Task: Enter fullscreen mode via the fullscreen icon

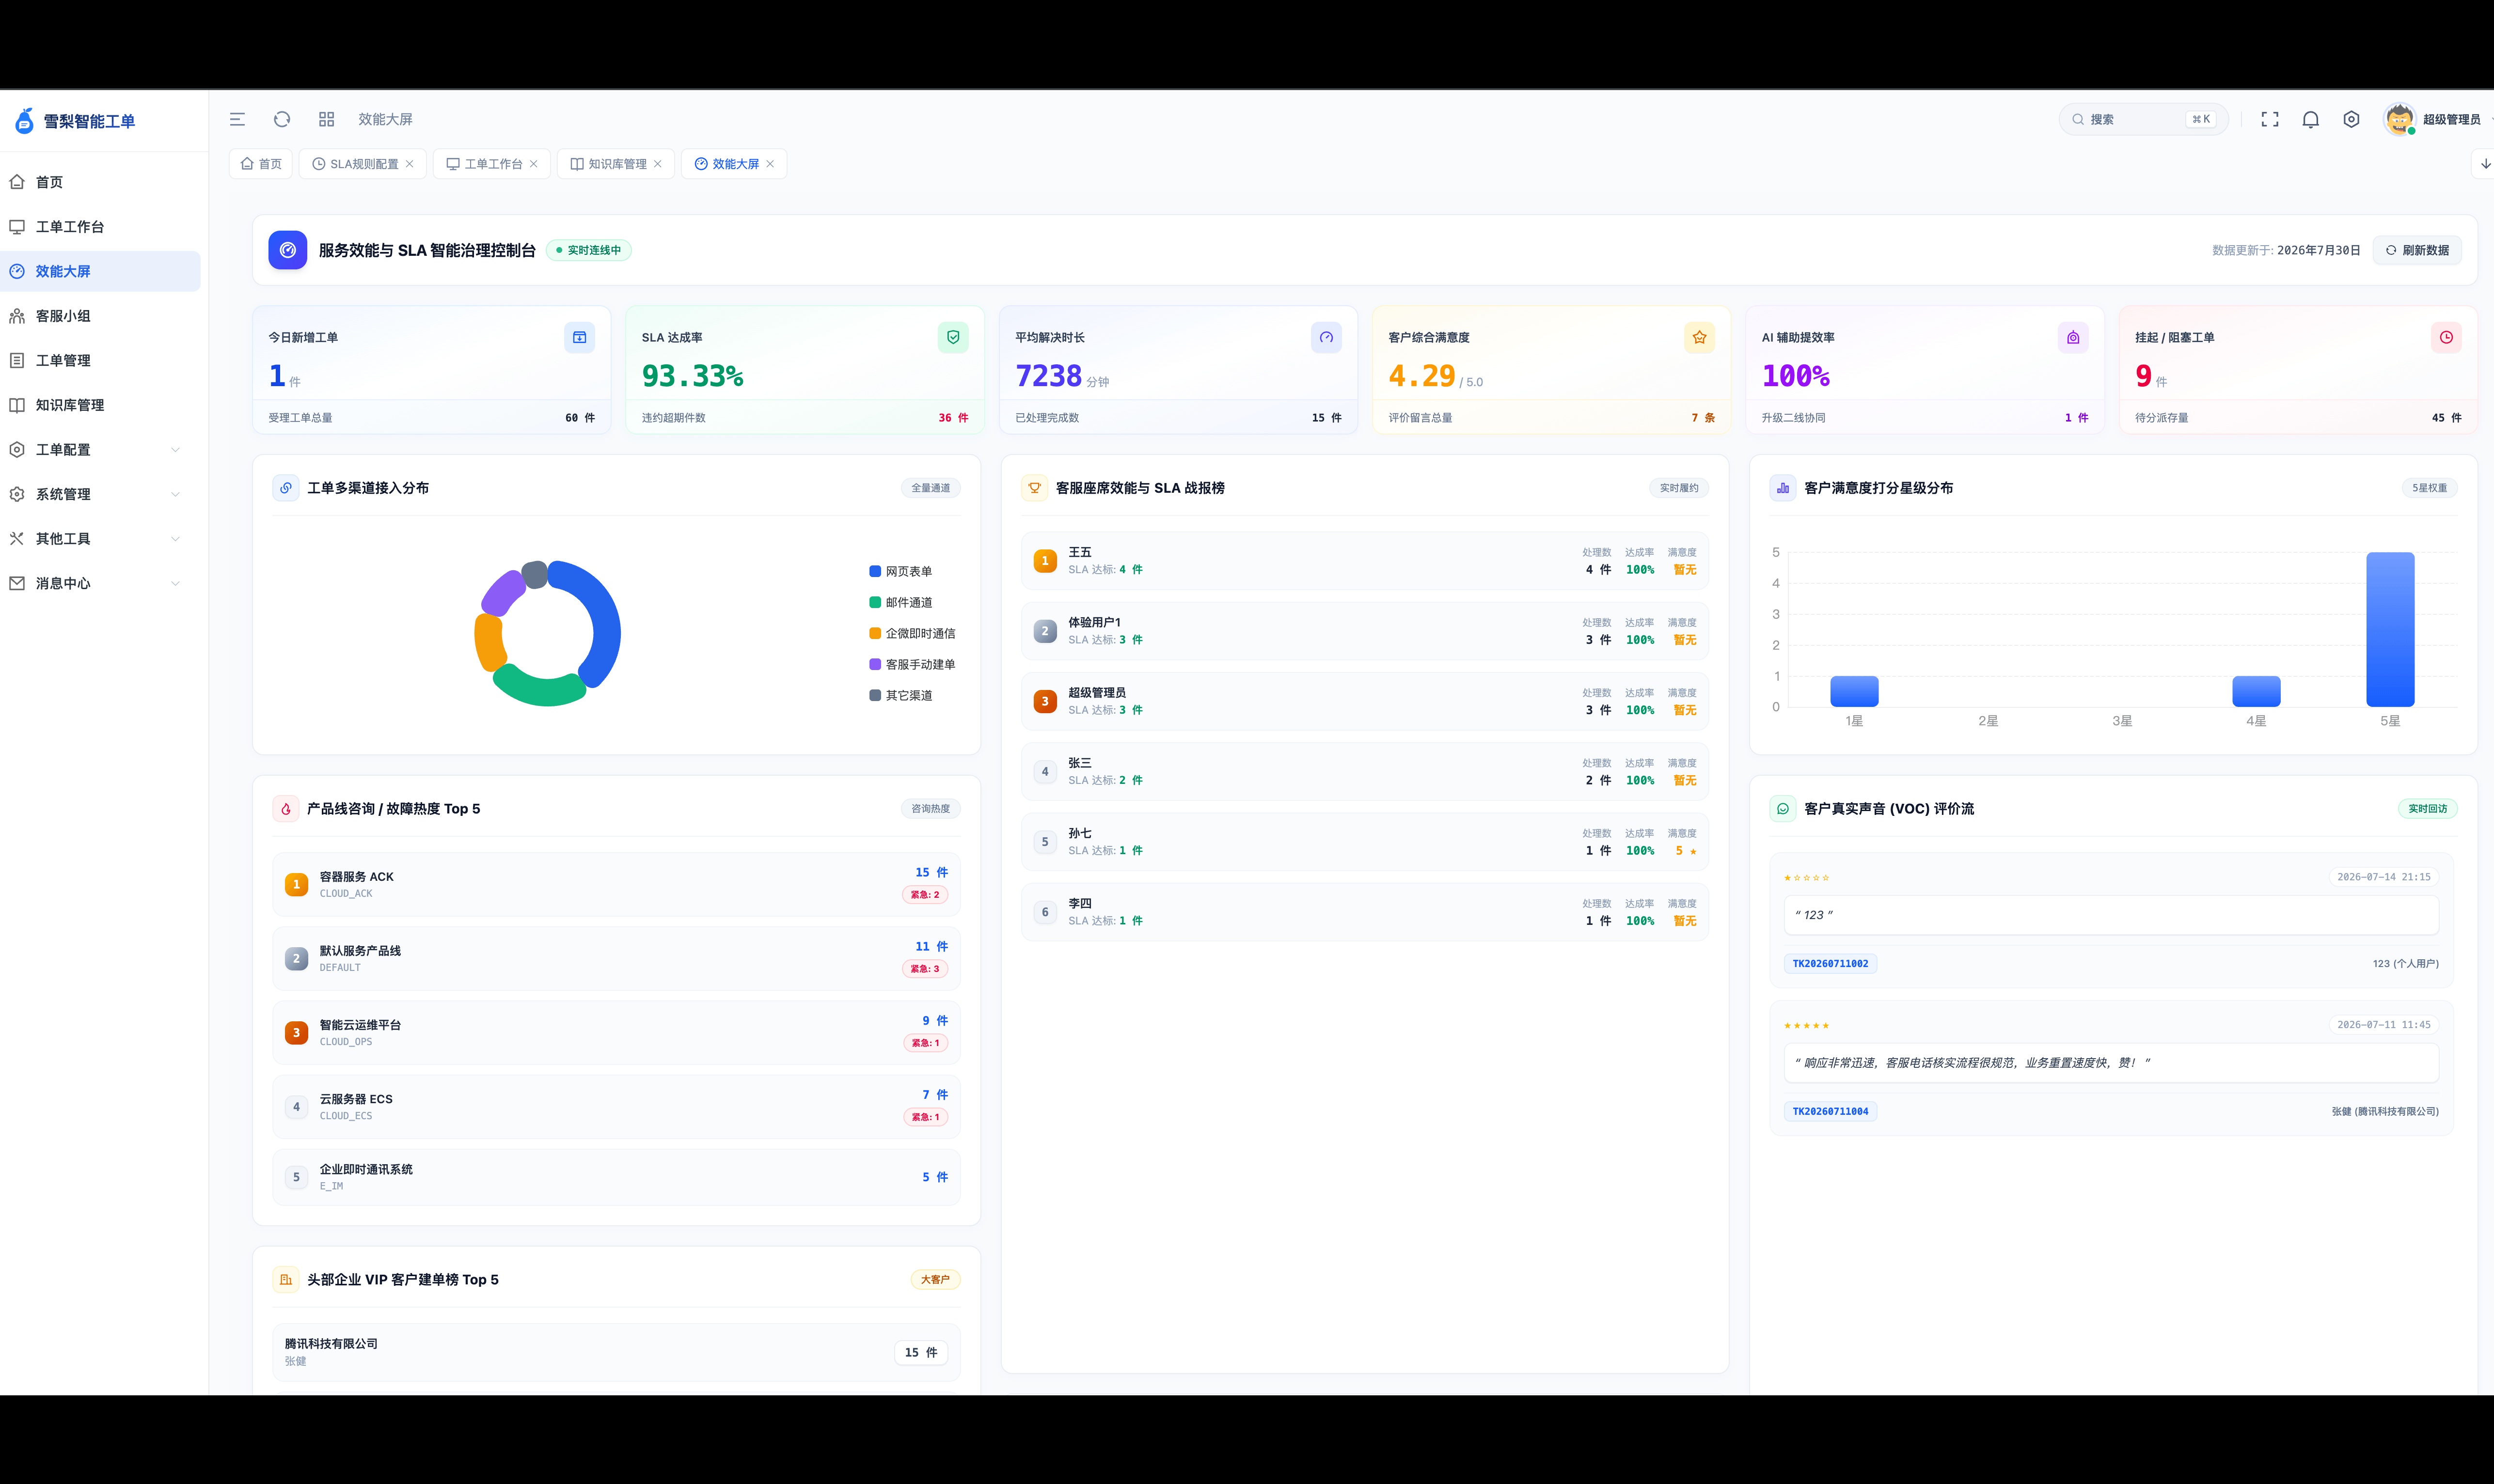Action: click(2270, 119)
